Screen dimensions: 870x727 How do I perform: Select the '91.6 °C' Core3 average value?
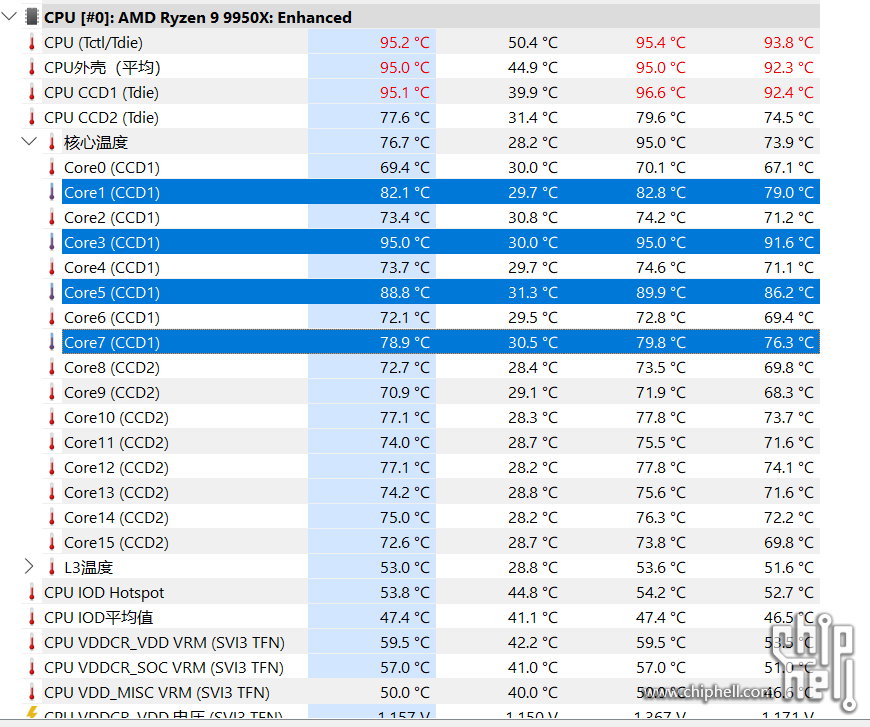click(x=788, y=243)
